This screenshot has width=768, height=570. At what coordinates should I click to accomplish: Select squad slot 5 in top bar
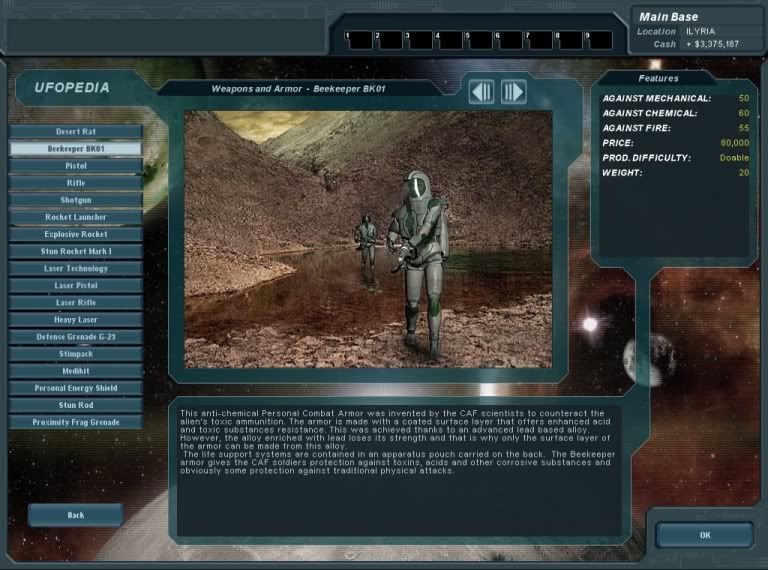480,40
